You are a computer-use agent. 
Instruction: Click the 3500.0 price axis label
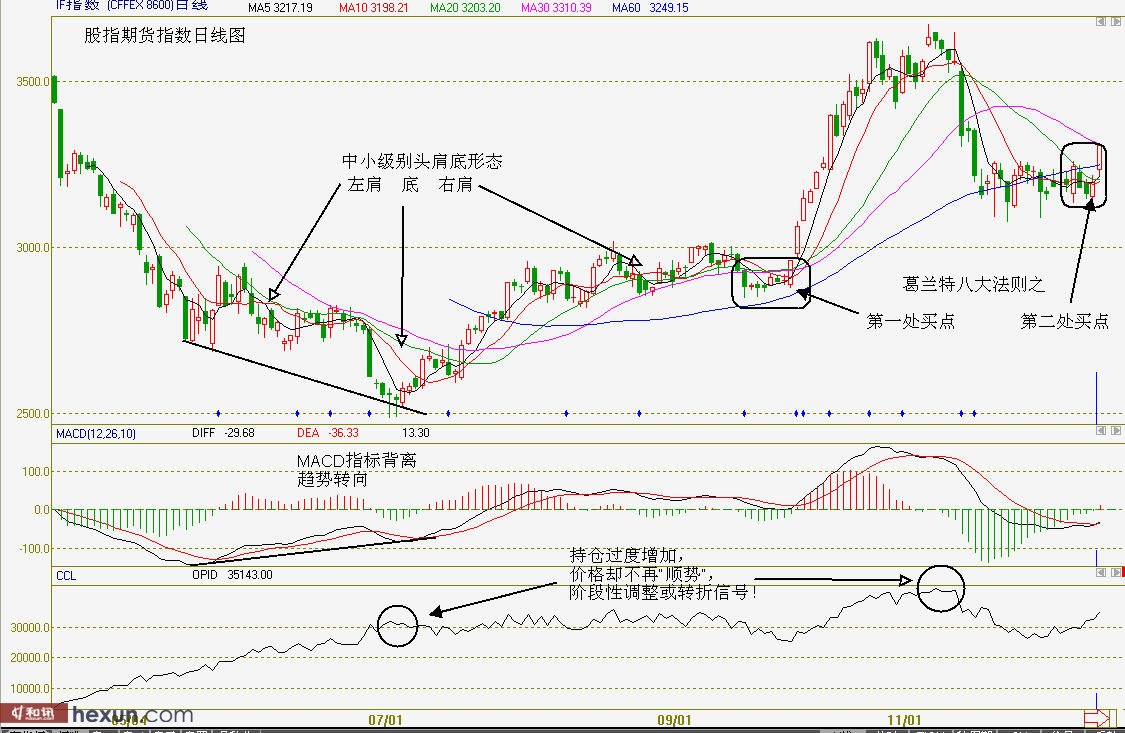pos(33,82)
